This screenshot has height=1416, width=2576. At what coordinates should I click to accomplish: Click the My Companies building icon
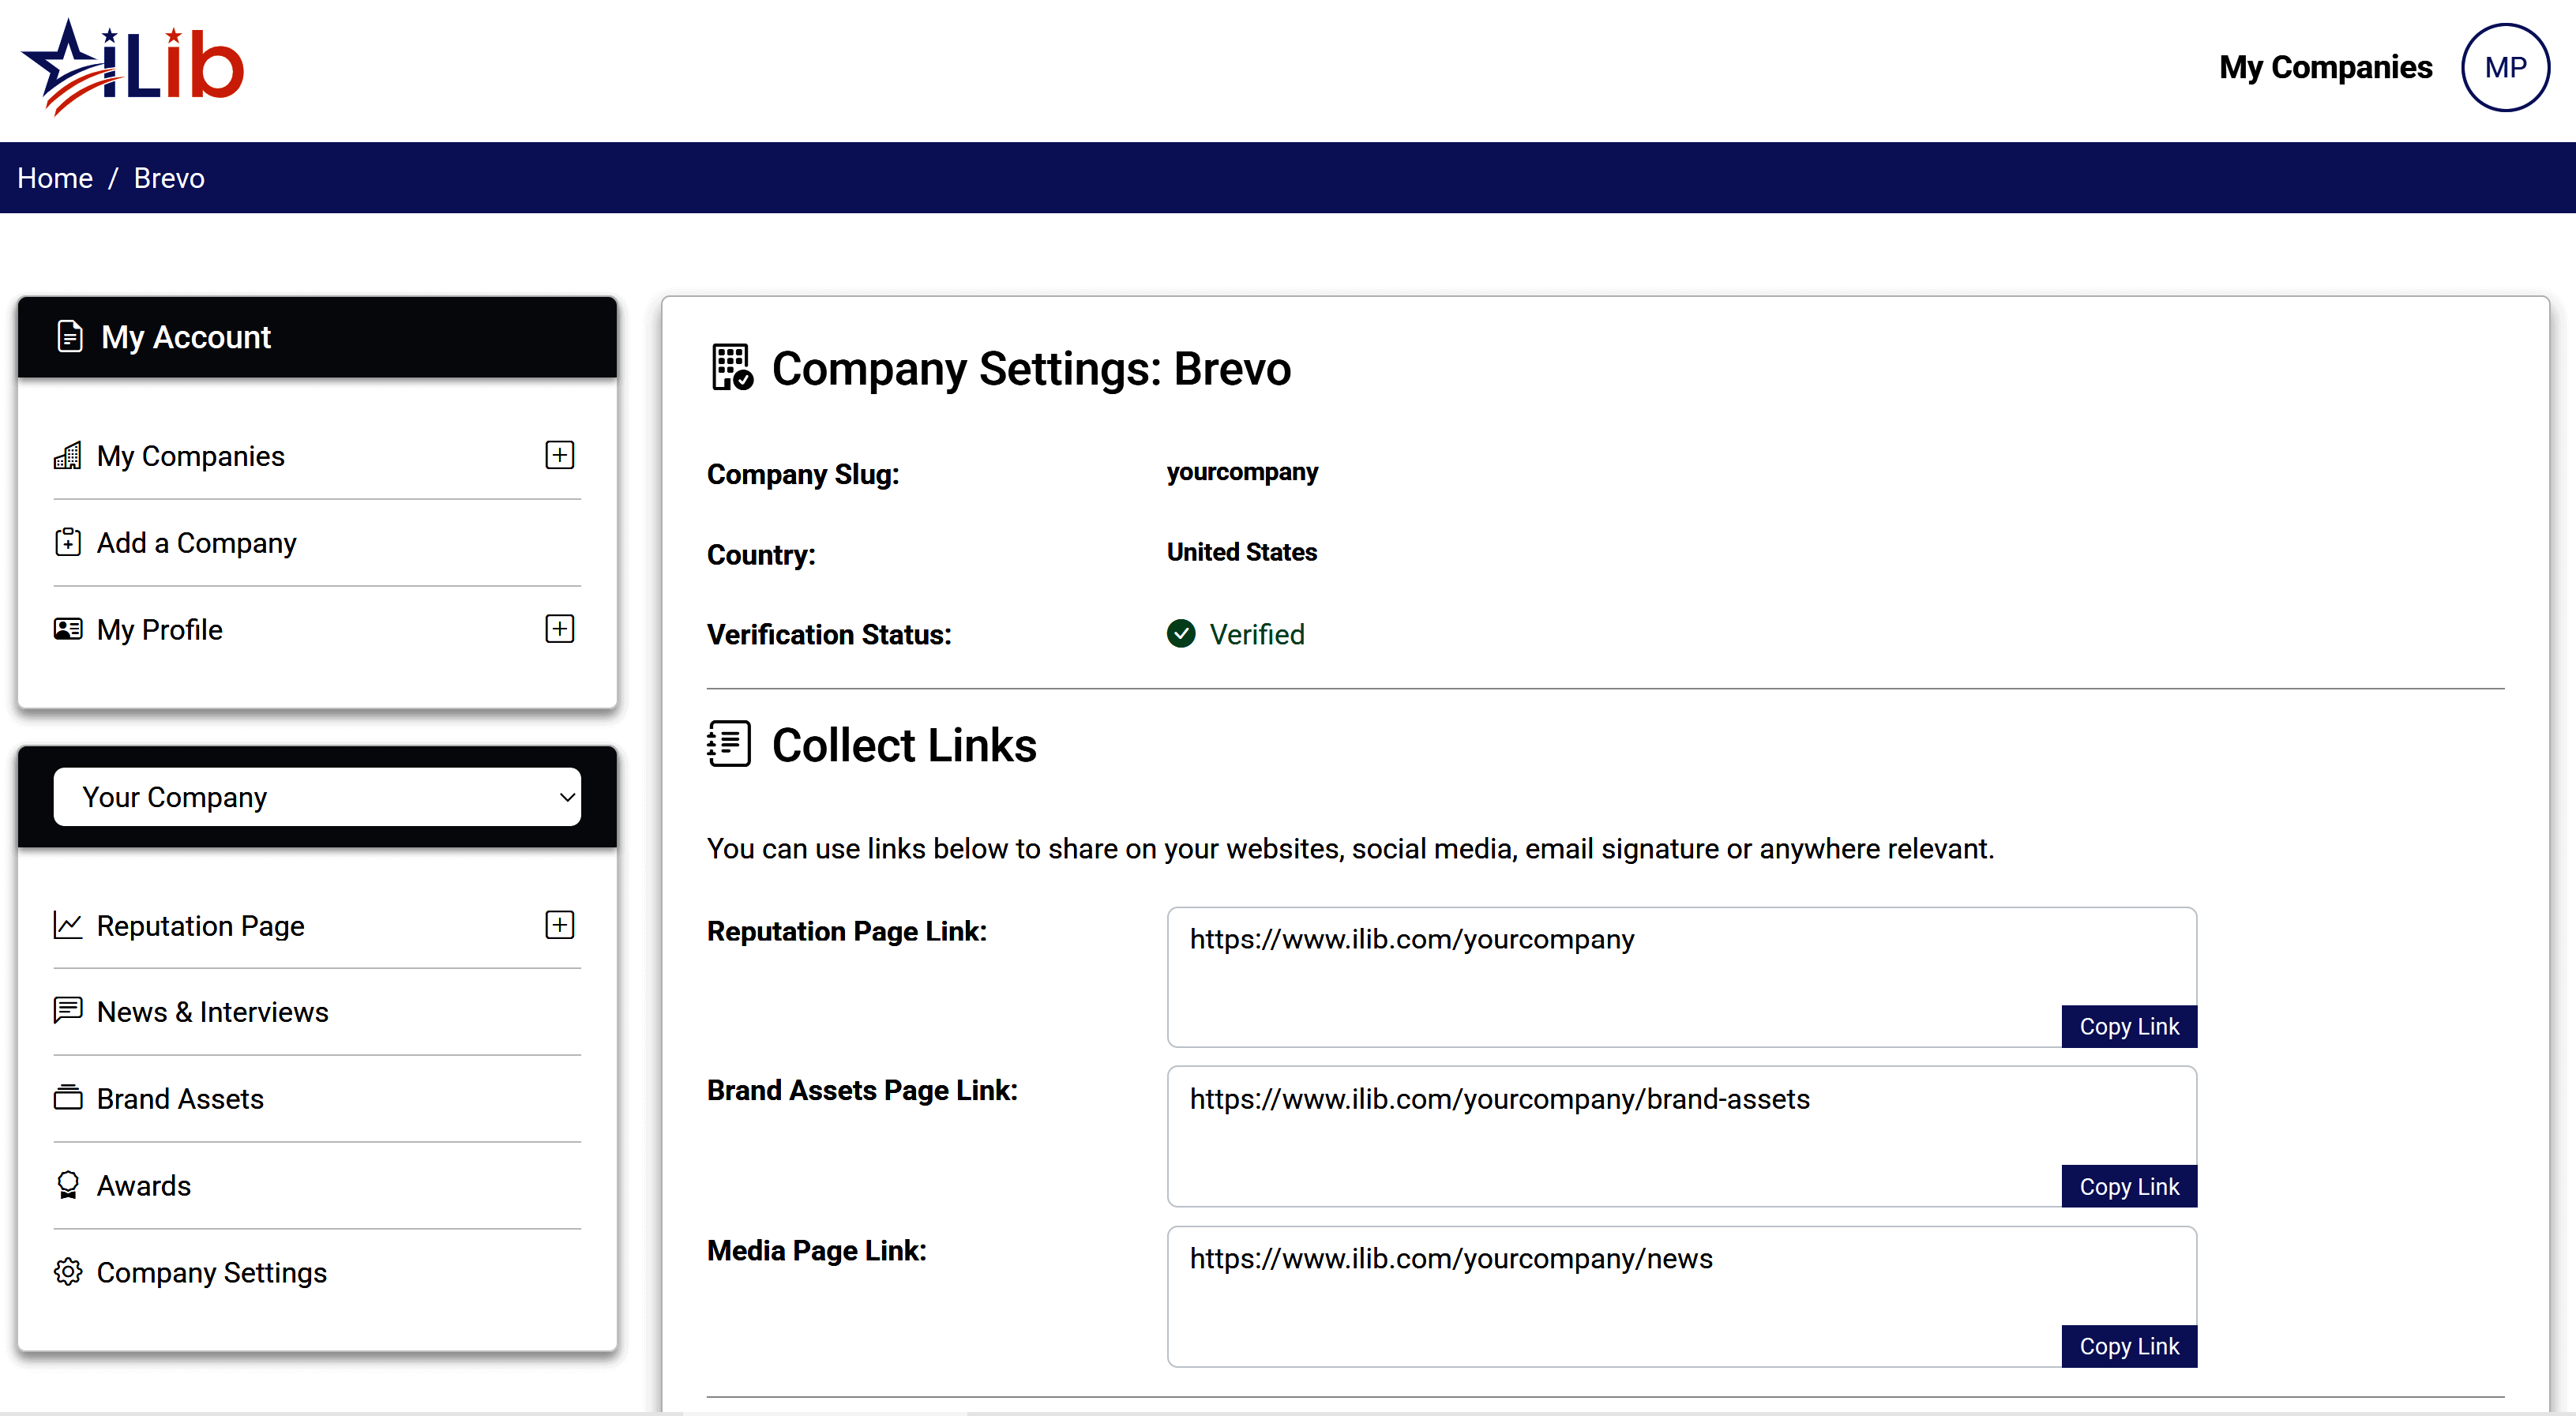(68, 456)
